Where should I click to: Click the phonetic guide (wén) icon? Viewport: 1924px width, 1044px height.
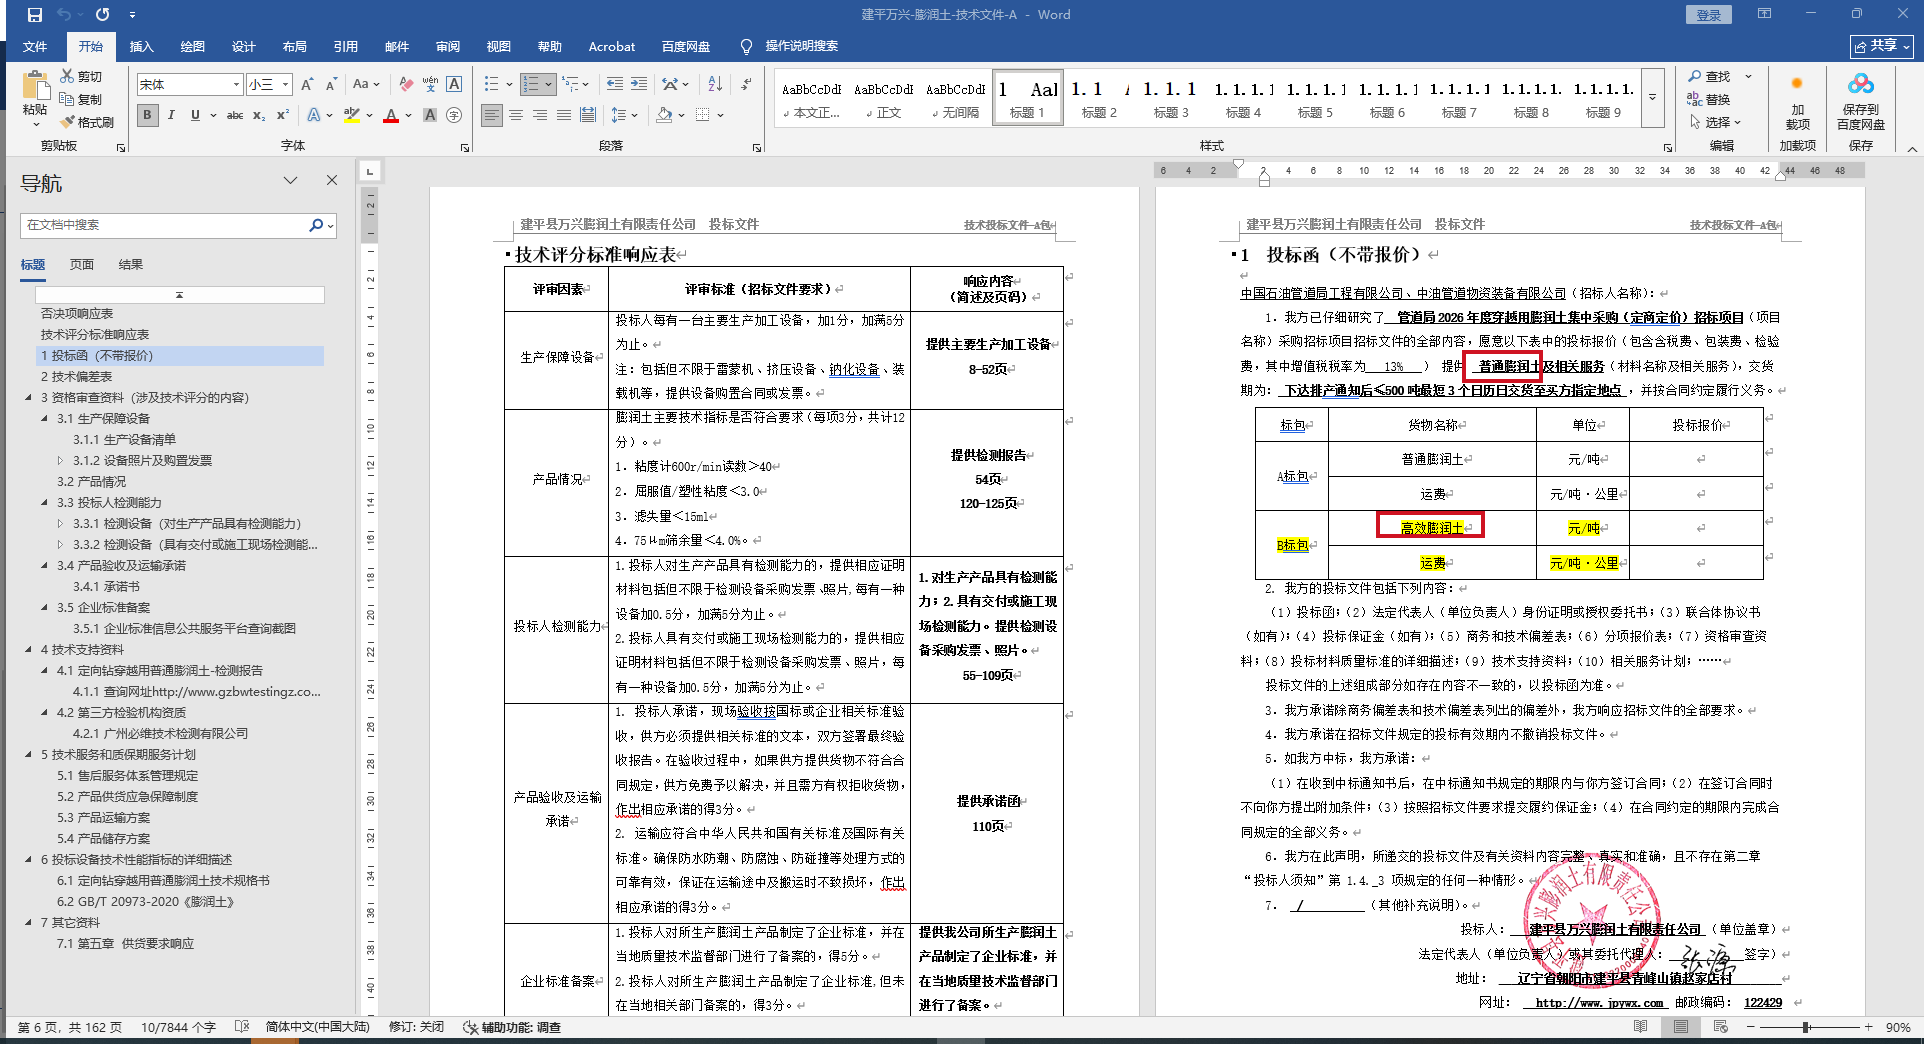pyautogui.click(x=430, y=84)
